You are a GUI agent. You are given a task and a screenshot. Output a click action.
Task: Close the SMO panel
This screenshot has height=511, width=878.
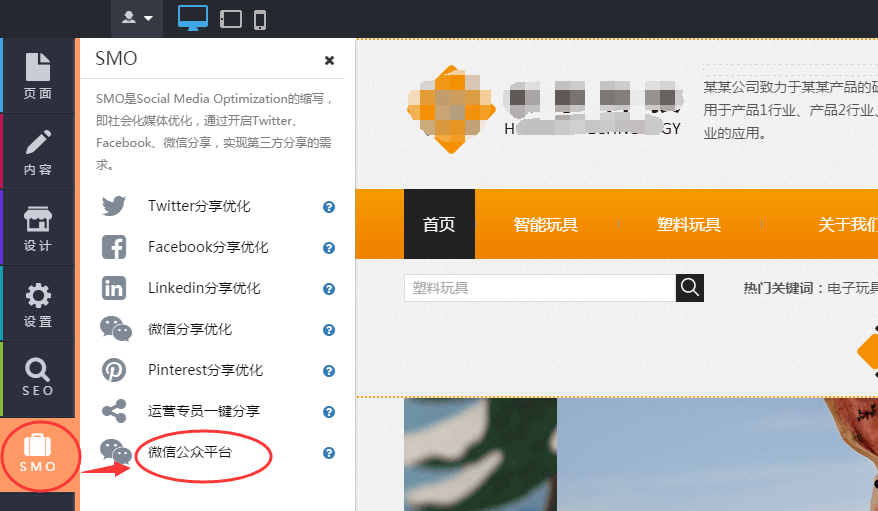(x=329, y=60)
